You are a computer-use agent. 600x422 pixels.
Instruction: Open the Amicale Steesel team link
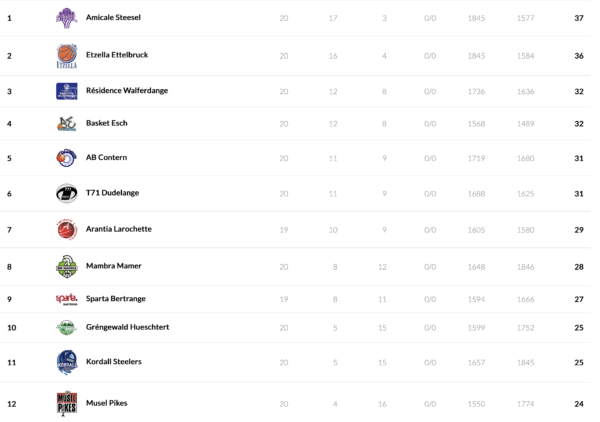click(113, 18)
